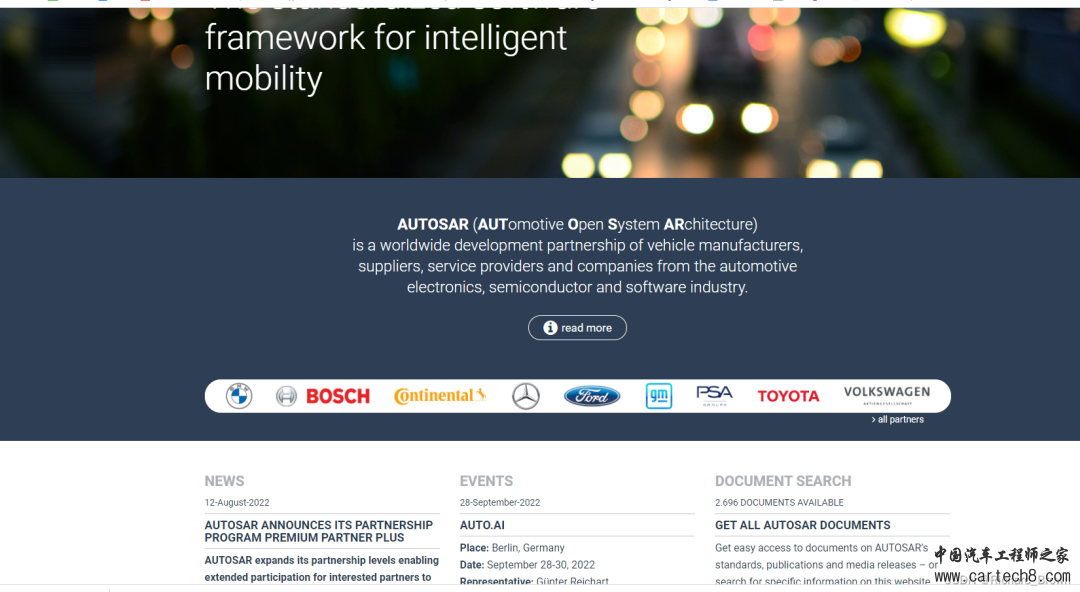Click the info icon inside read more
Screen dimensions: 1080x592
click(550, 327)
